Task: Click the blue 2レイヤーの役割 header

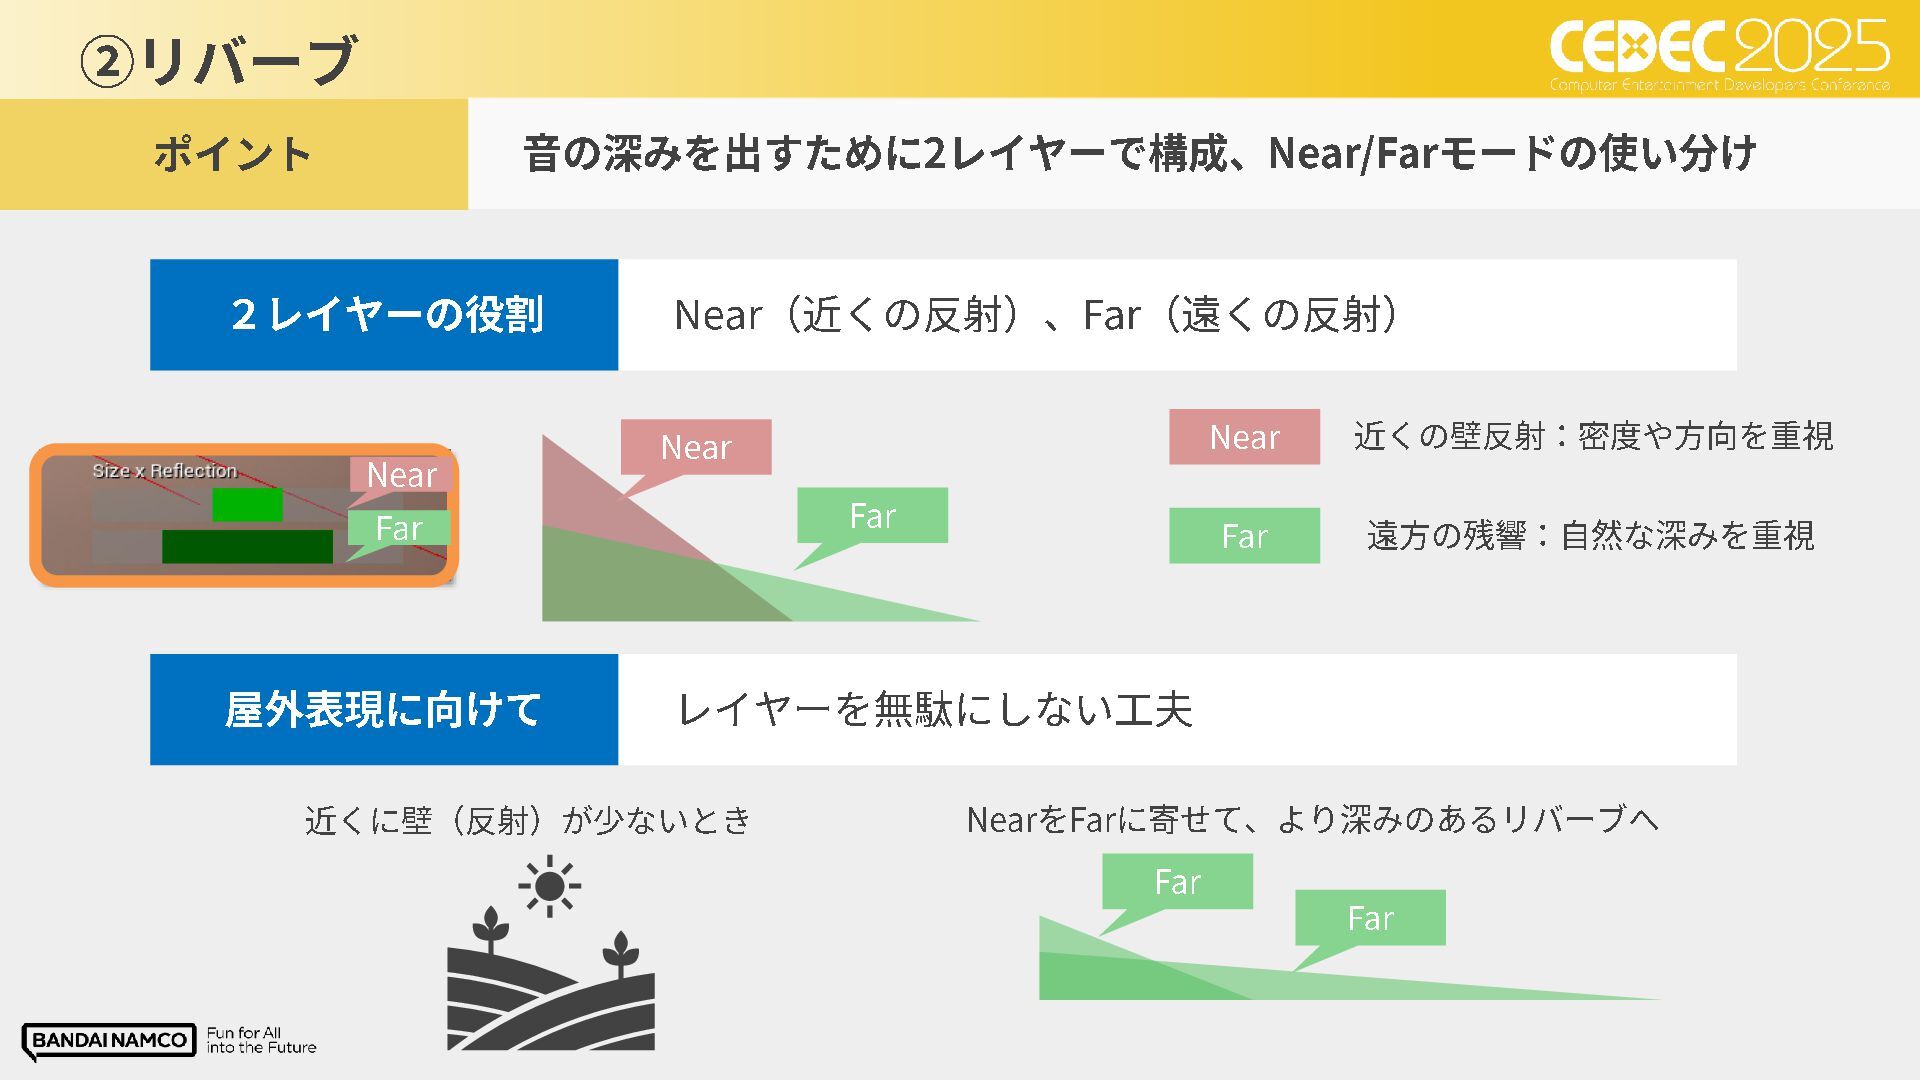Action: (384, 315)
